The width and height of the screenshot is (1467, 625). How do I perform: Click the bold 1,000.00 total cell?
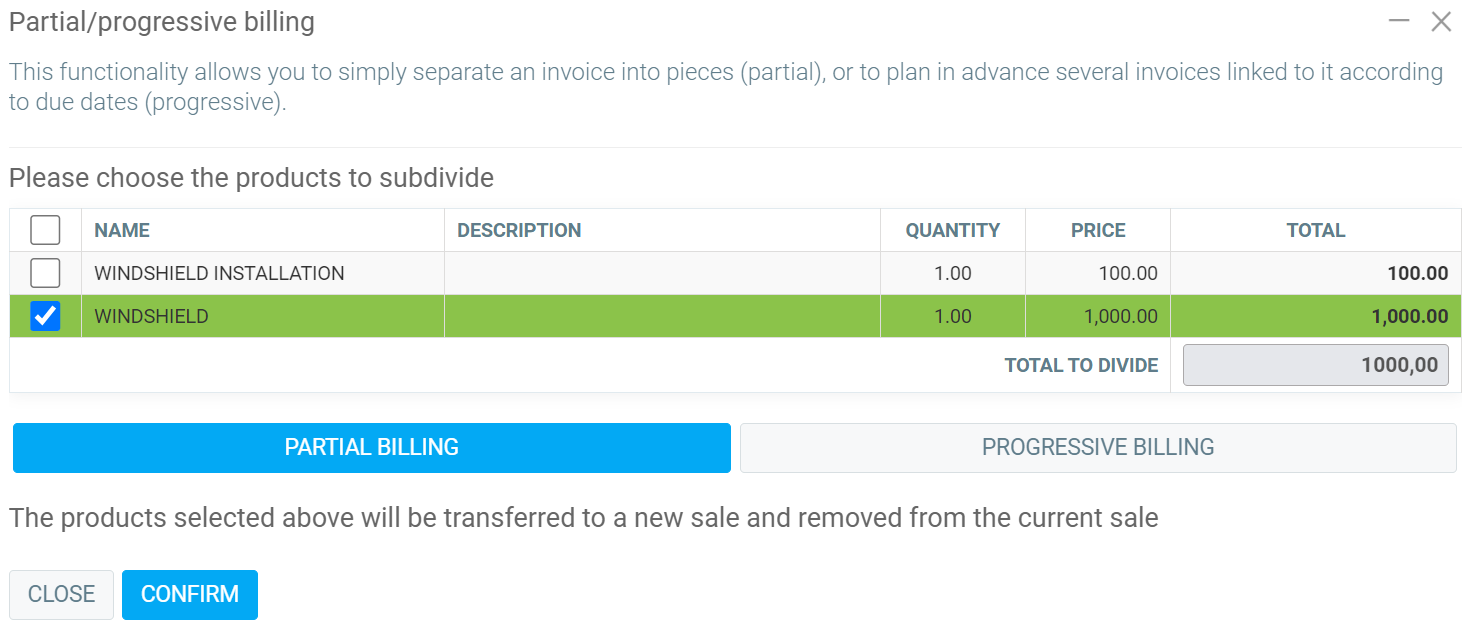tap(1409, 316)
